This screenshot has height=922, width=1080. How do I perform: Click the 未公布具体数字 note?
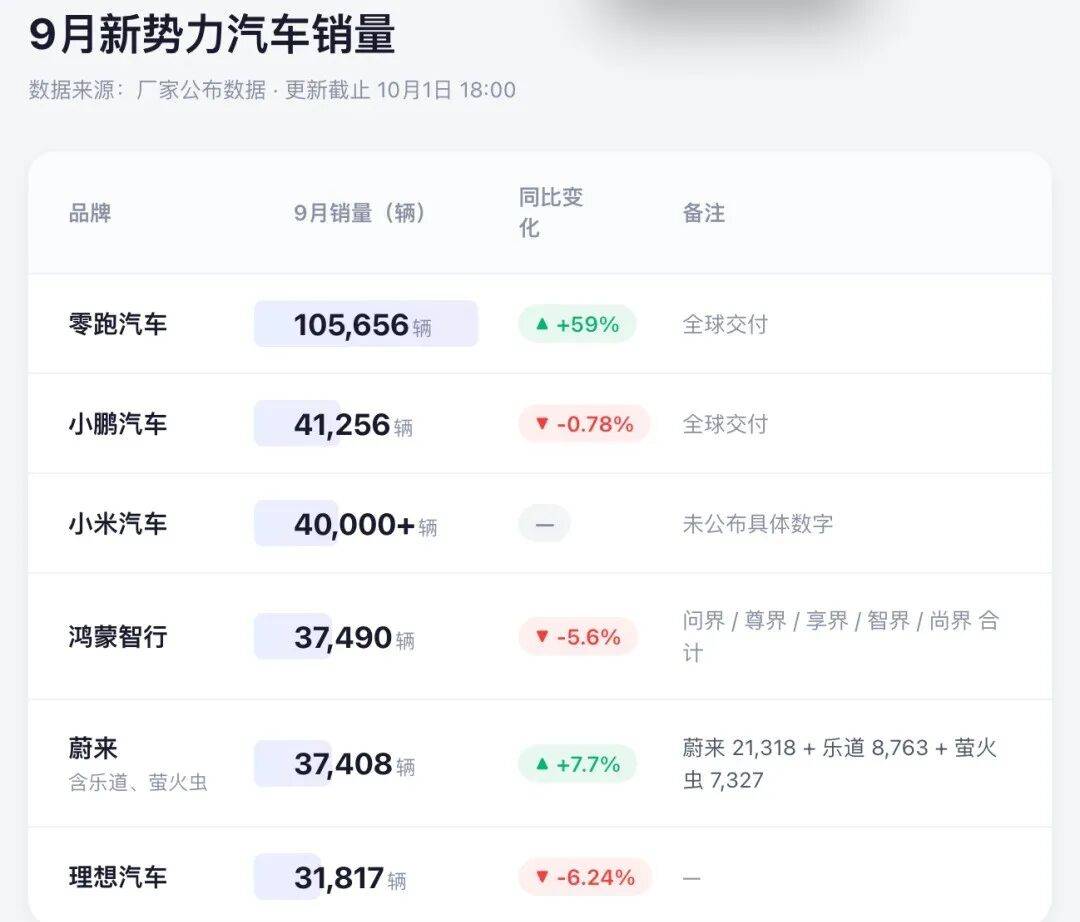click(758, 524)
